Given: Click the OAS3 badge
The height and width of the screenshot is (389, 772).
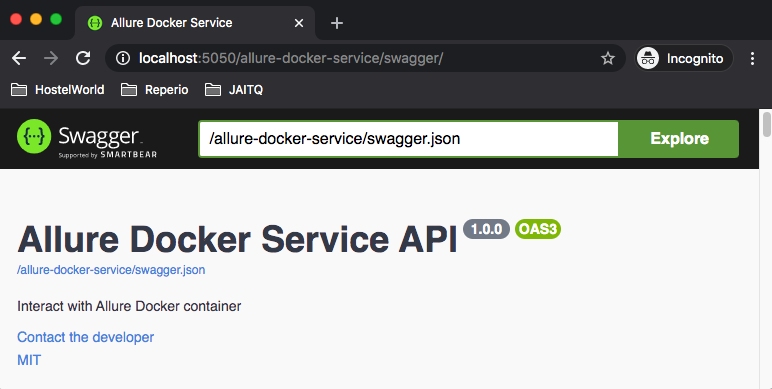Looking at the screenshot, I should (x=538, y=229).
